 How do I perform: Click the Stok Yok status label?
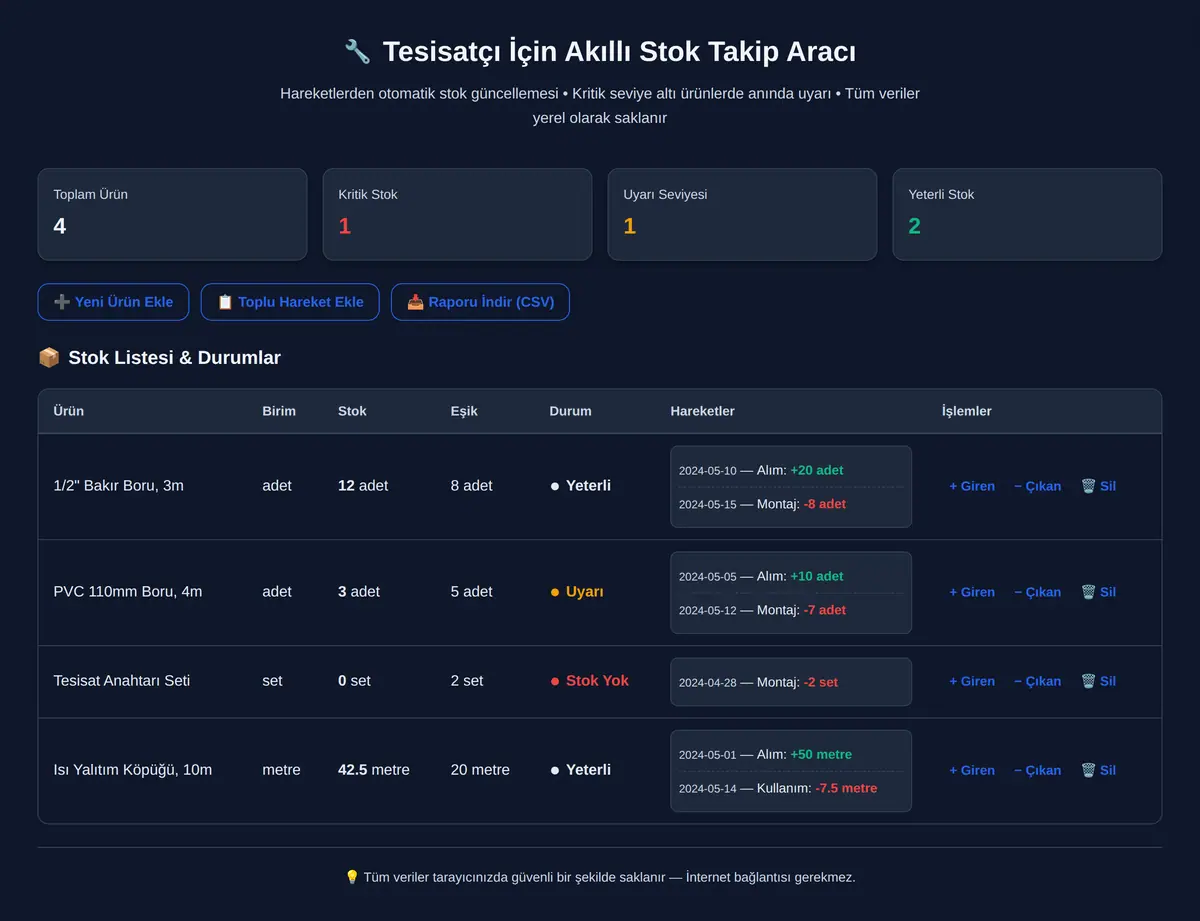(x=589, y=681)
